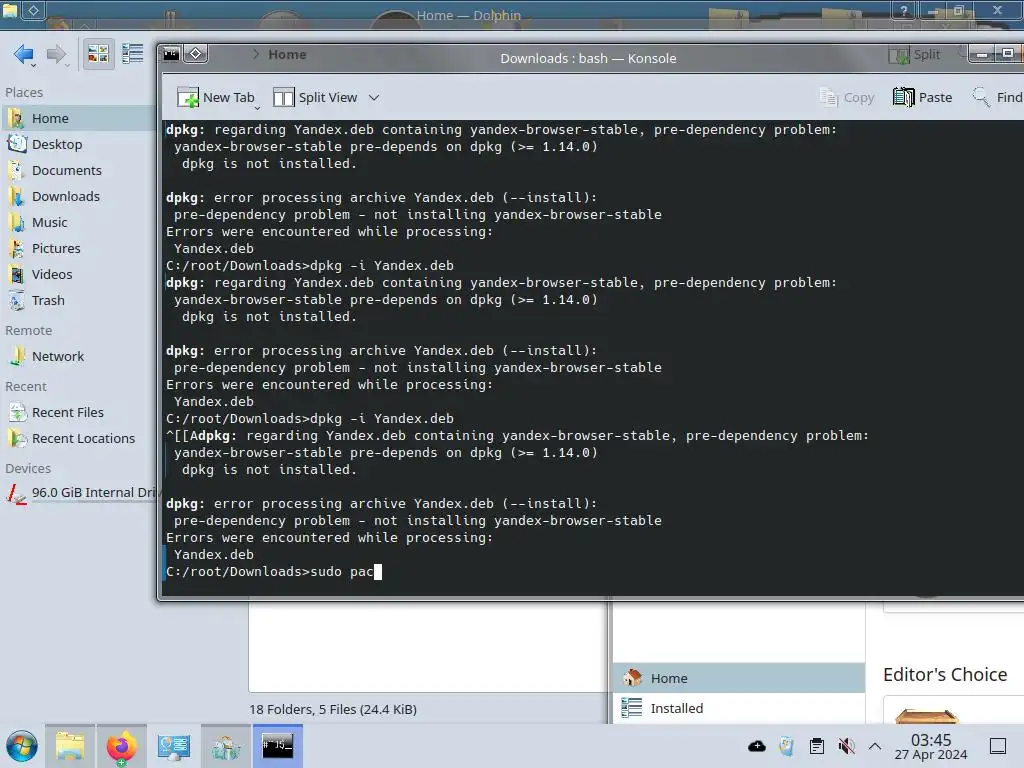This screenshot has width=1024, height=768.
Task: Click the Copy button in Konsole toolbar
Action: (847, 97)
